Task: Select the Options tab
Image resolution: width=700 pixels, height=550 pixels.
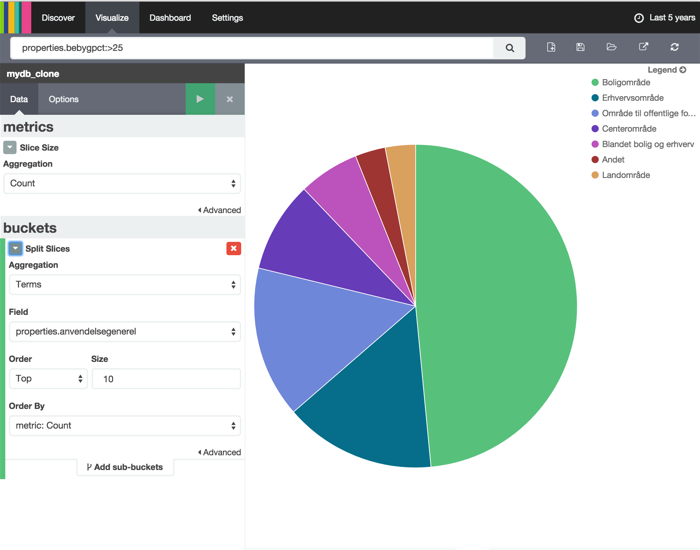Action: pos(63,99)
